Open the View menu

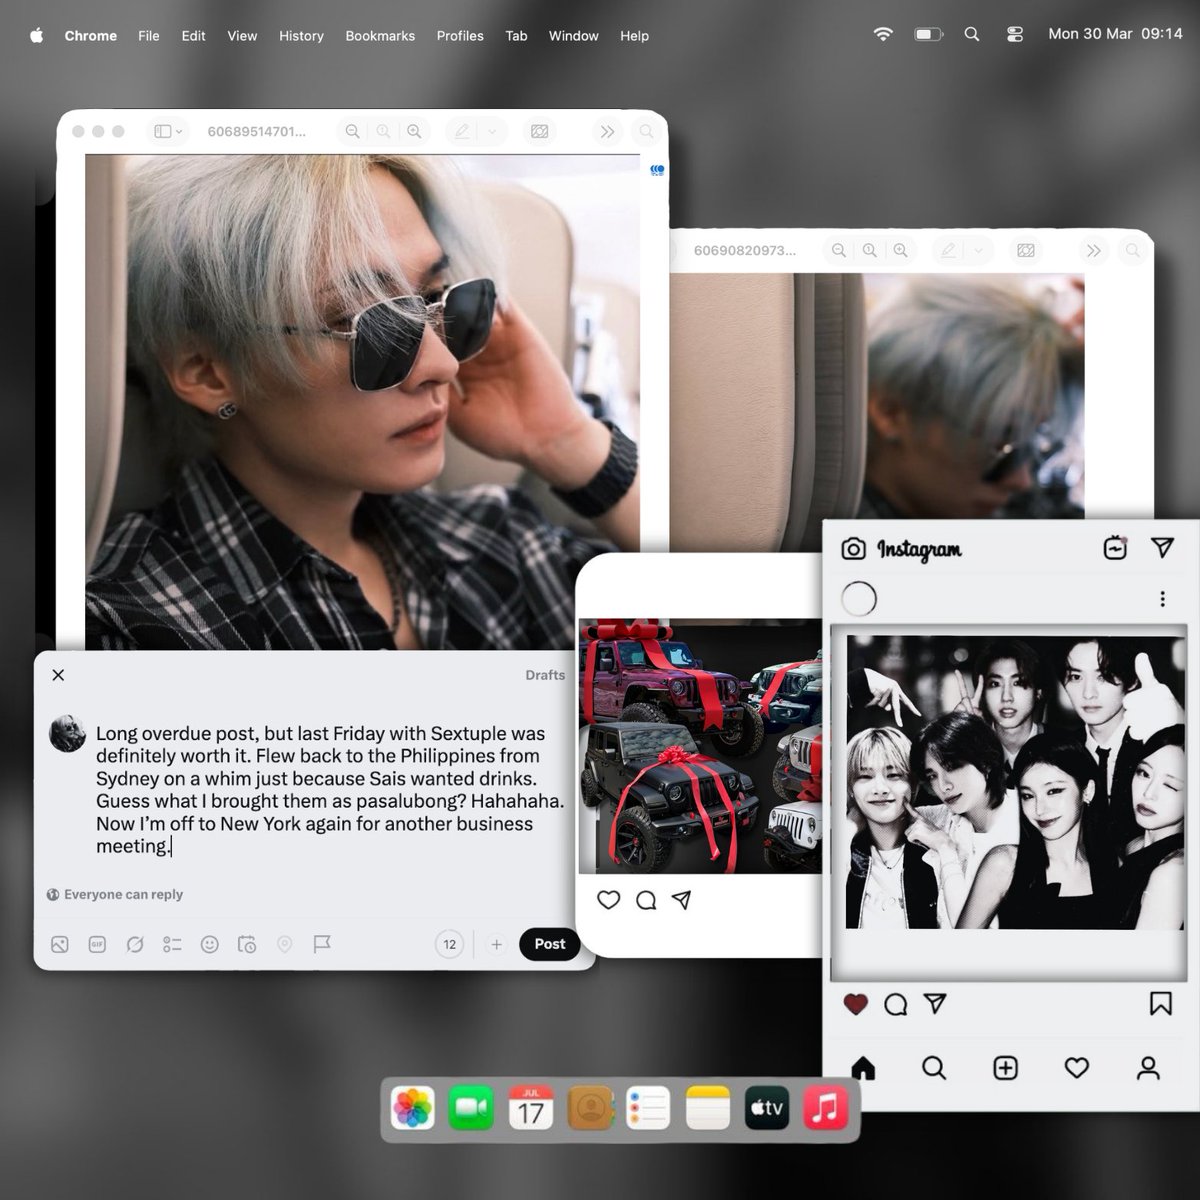tap(242, 35)
